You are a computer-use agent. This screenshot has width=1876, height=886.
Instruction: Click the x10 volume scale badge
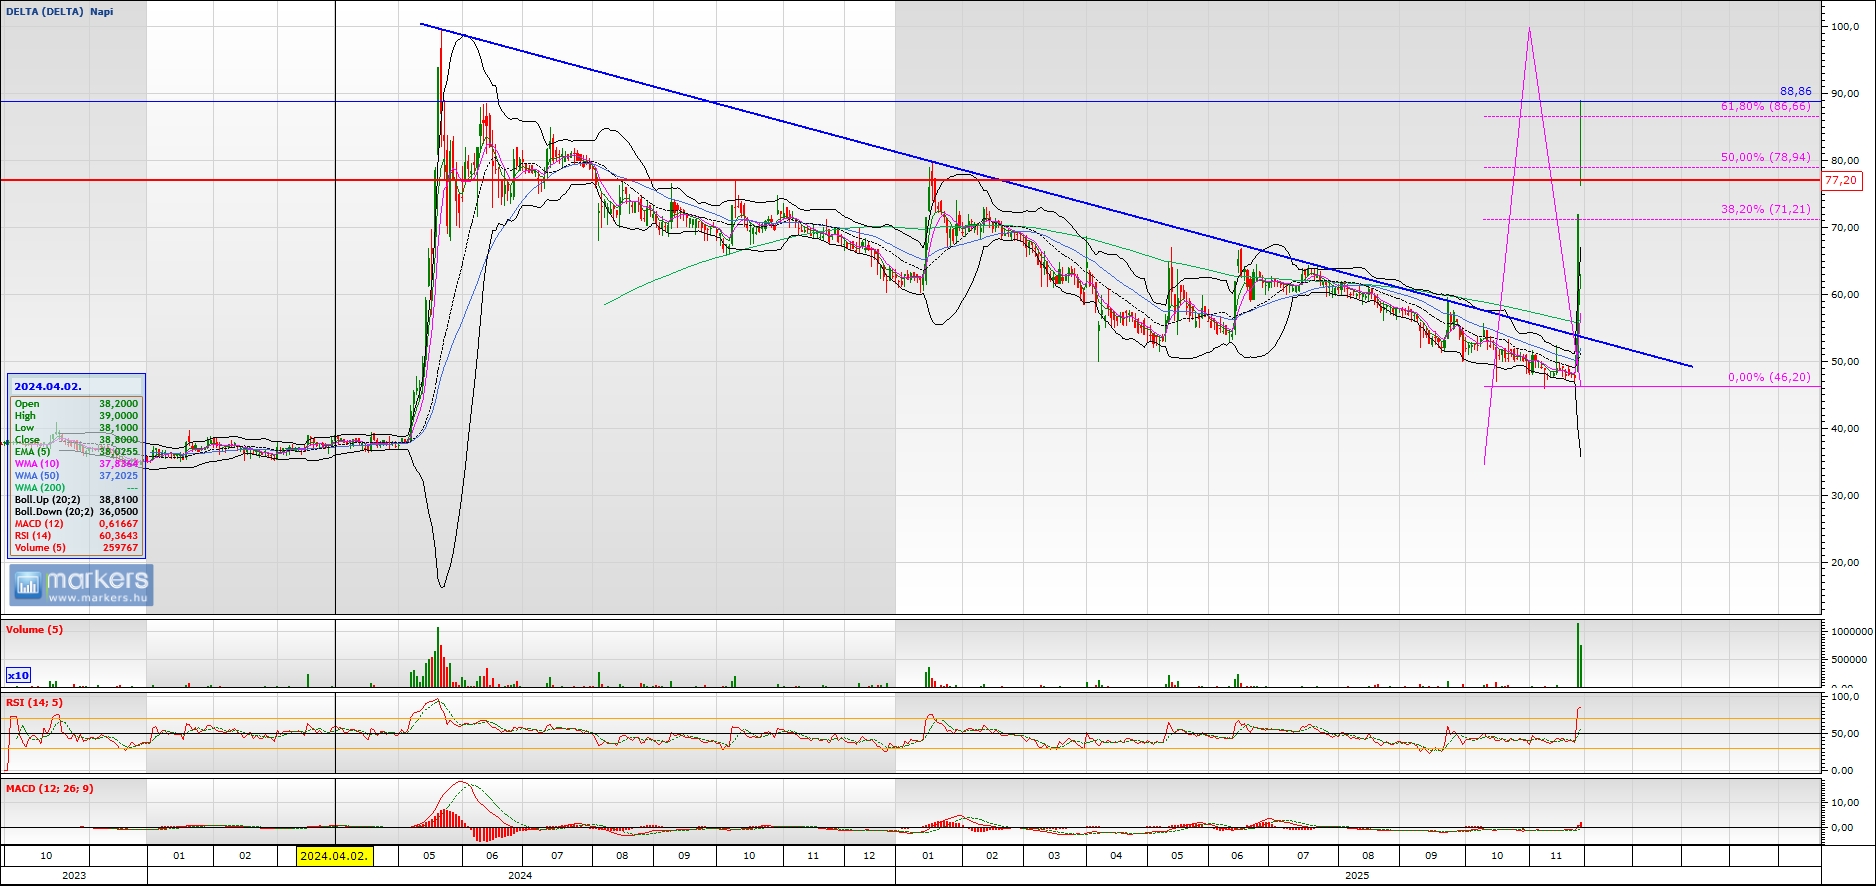[x=18, y=675]
